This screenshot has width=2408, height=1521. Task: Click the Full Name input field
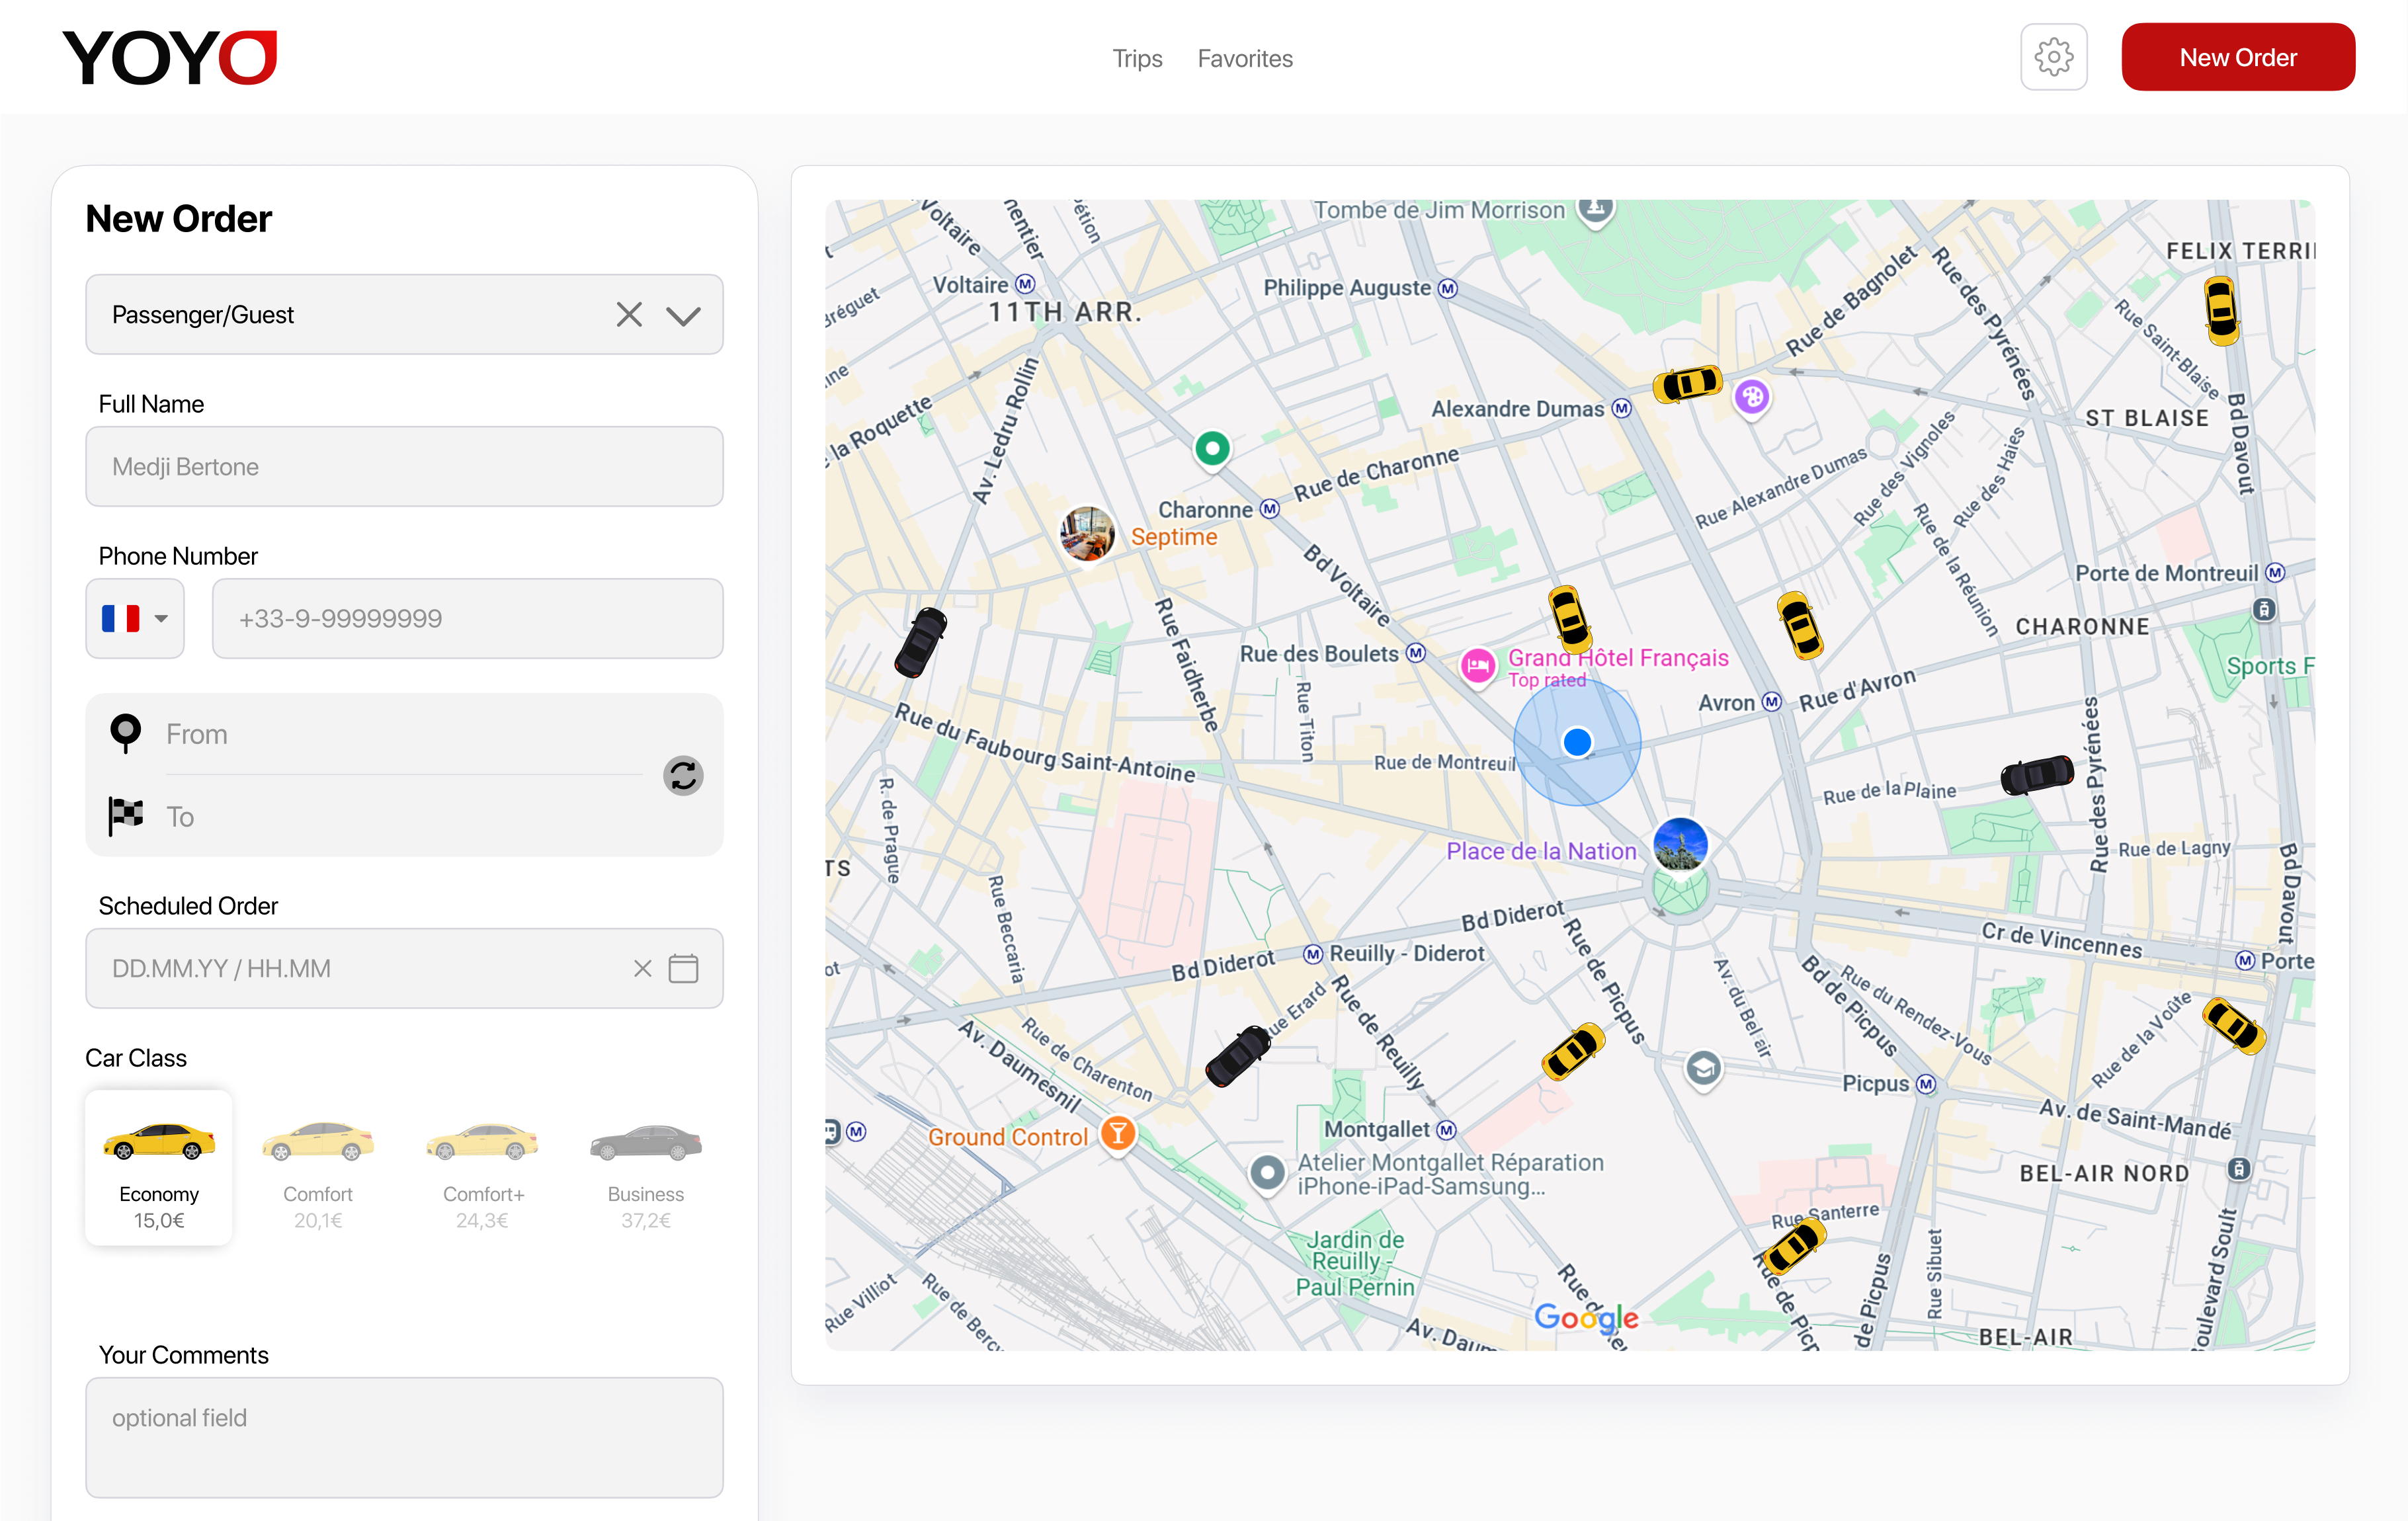(404, 467)
